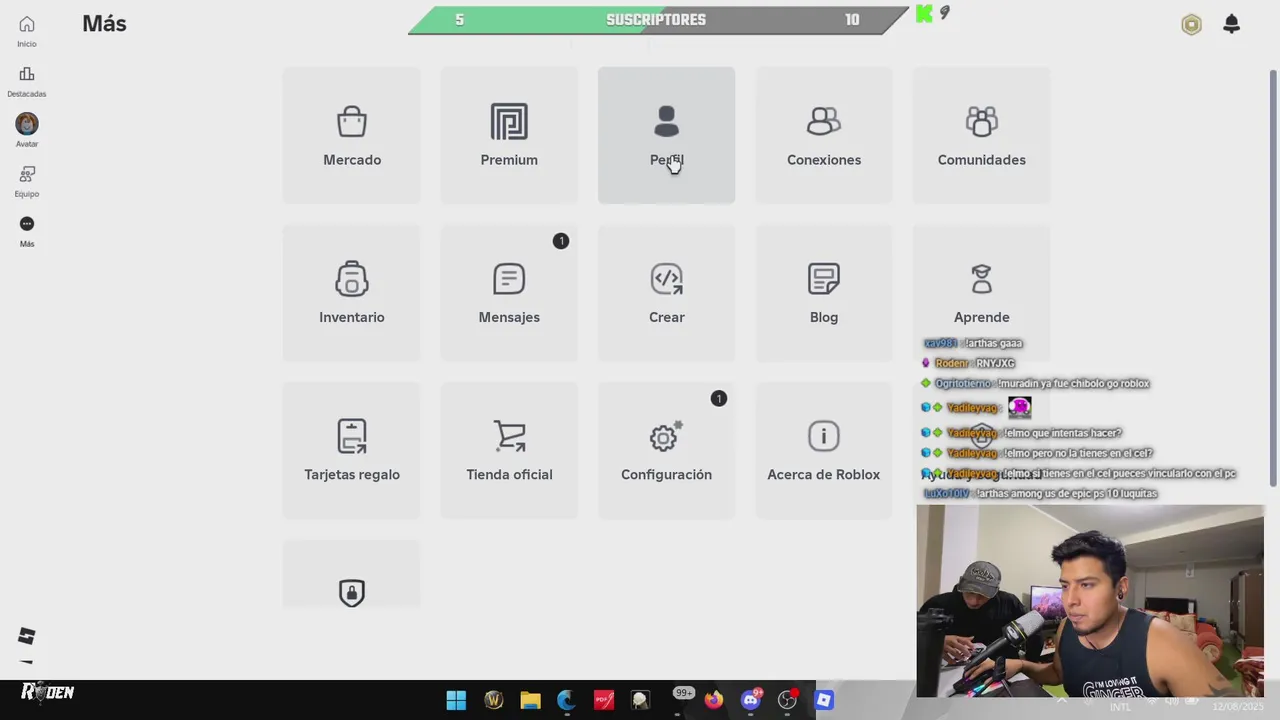
Task: Click the Más page heading
Action: [x=104, y=24]
